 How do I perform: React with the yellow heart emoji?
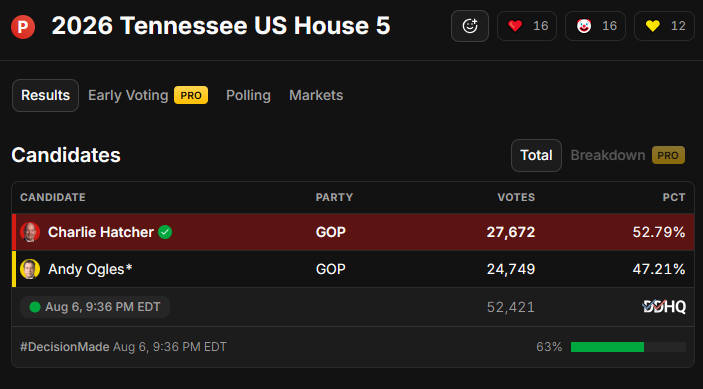click(x=664, y=26)
